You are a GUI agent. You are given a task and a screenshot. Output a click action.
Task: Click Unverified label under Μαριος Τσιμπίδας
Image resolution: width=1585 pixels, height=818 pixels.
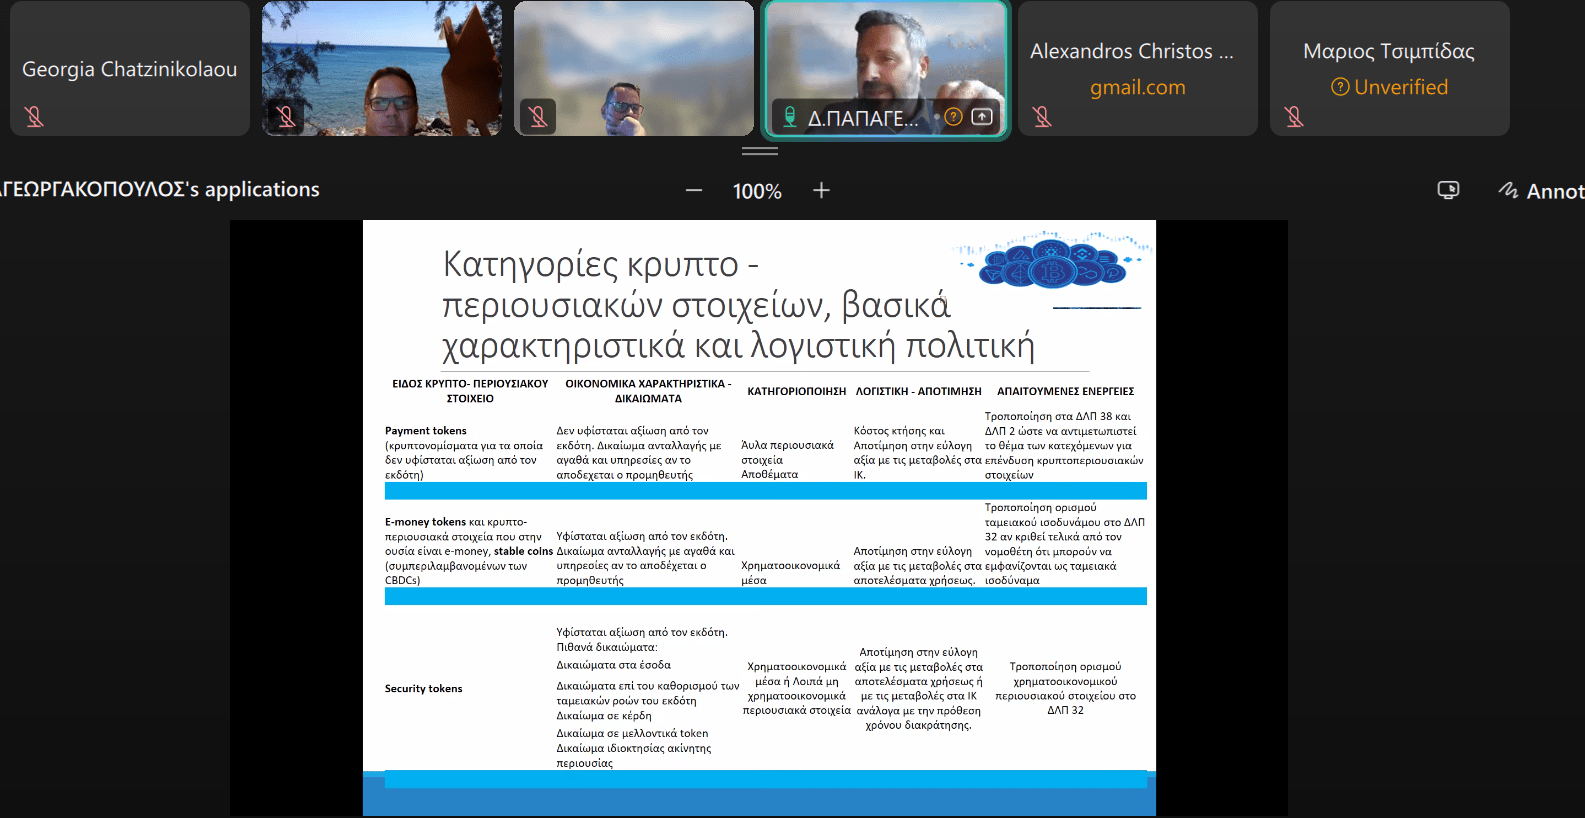click(x=1389, y=87)
